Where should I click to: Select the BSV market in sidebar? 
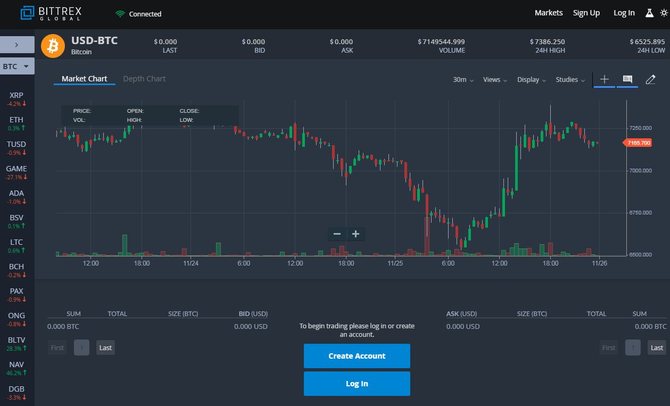tap(16, 221)
